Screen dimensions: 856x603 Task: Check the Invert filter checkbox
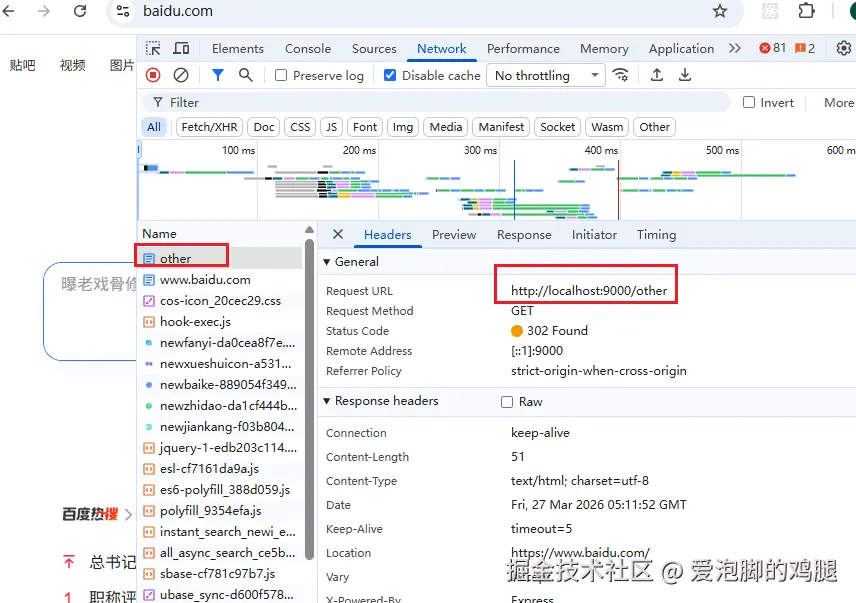pos(749,103)
